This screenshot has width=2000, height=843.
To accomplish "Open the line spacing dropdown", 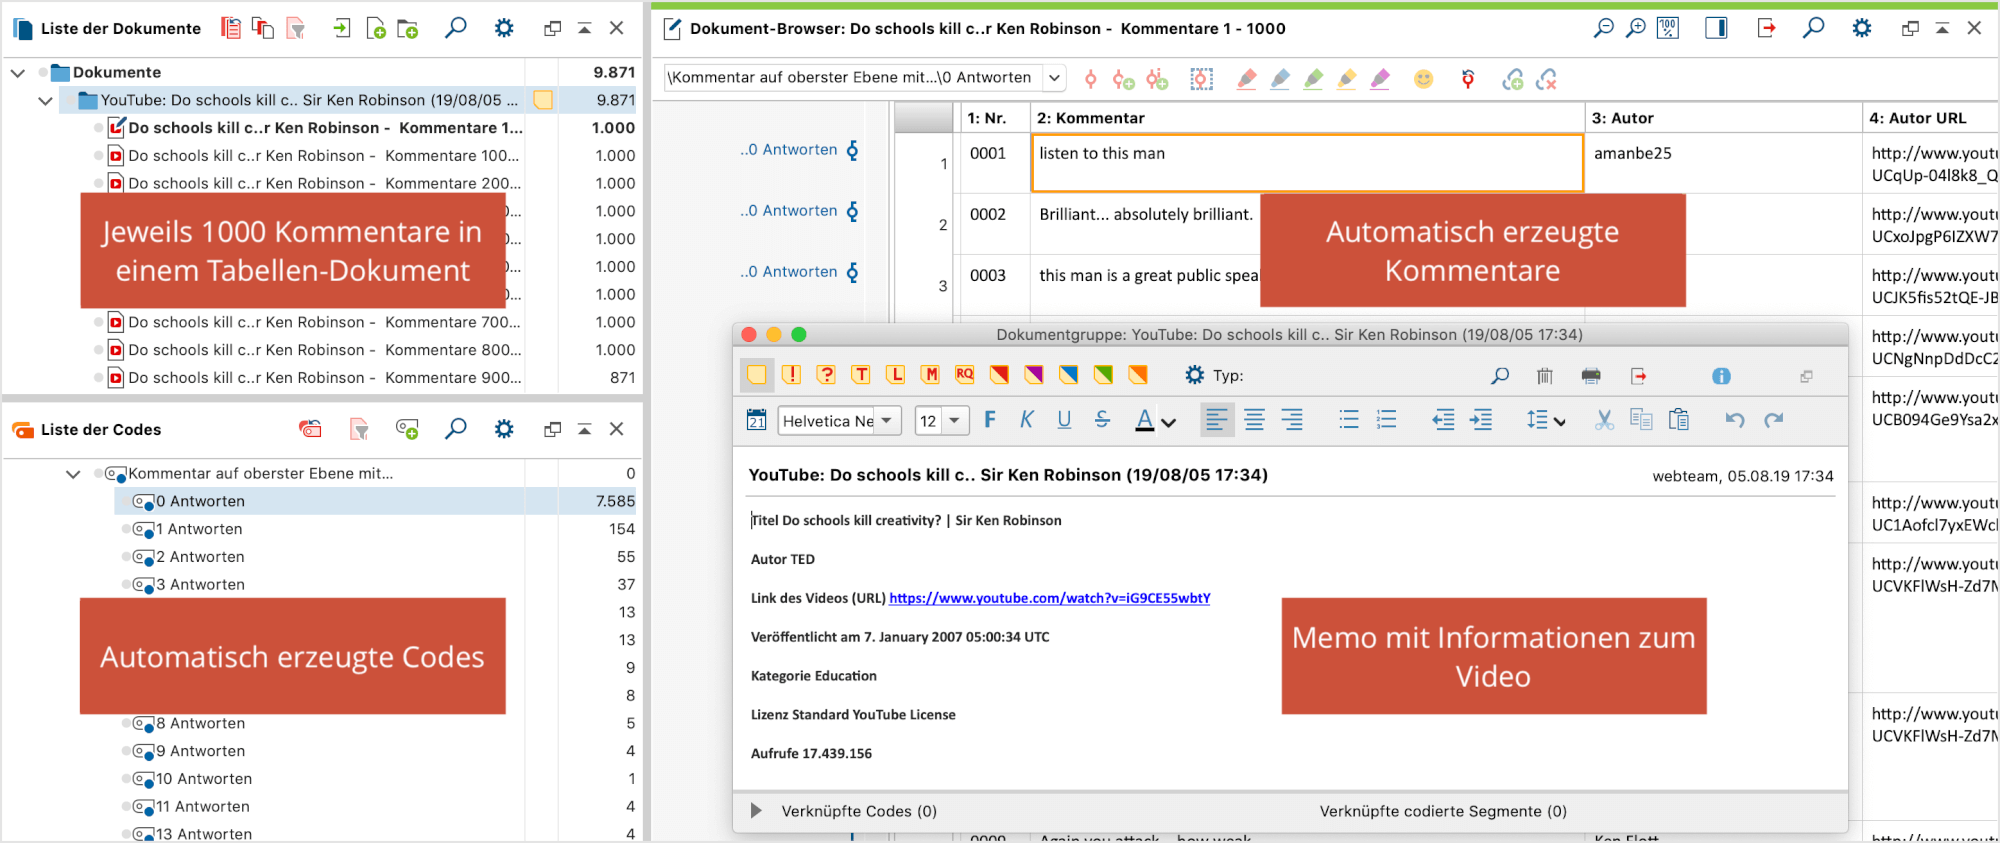I will pyautogui.click(x=1545, y=420).
